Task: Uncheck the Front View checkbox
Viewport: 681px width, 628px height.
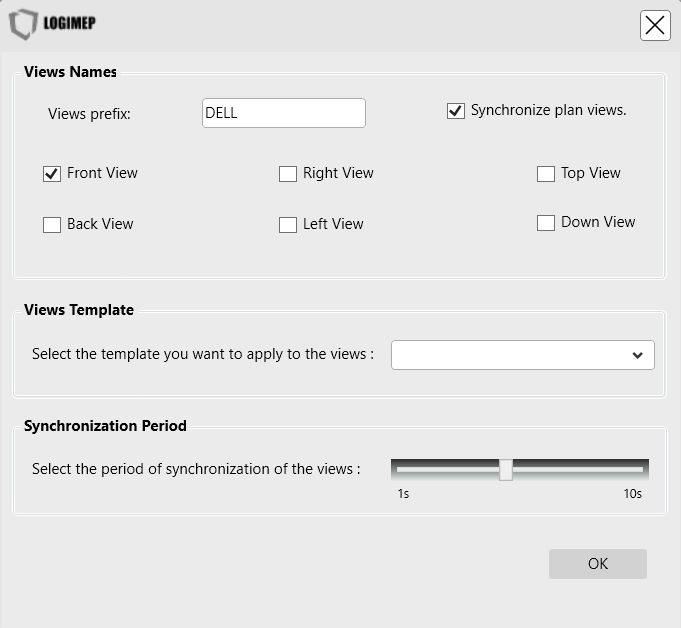Action: click(52, 174)
